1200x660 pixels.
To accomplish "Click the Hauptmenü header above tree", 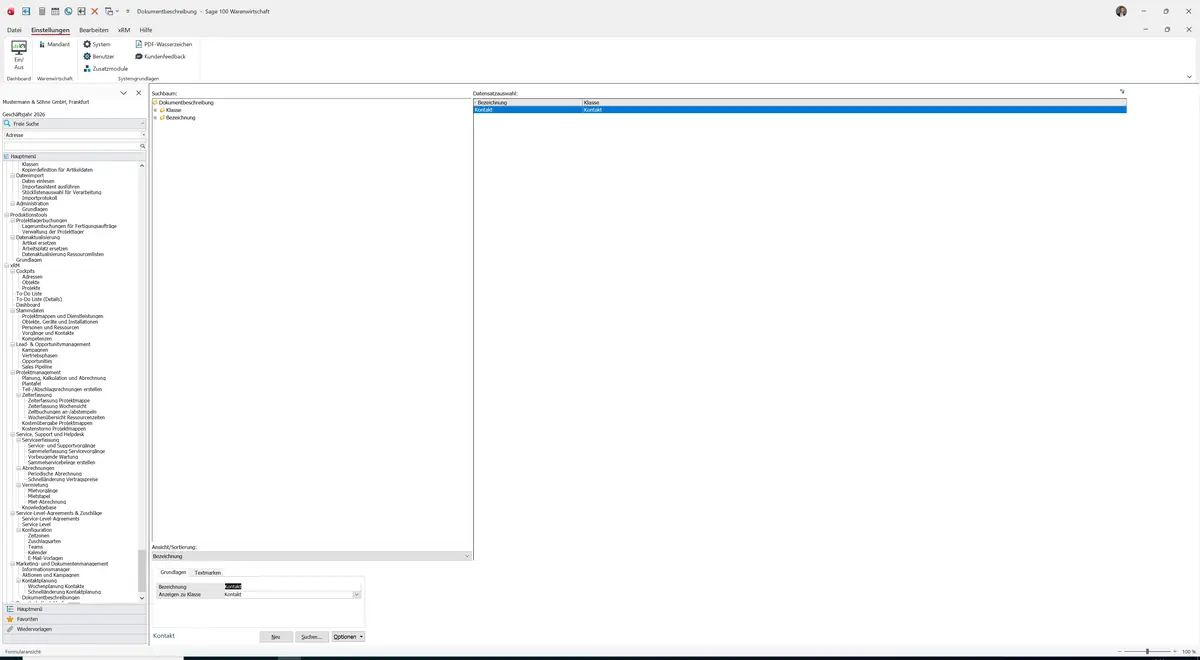I will (x=74, y=156).
